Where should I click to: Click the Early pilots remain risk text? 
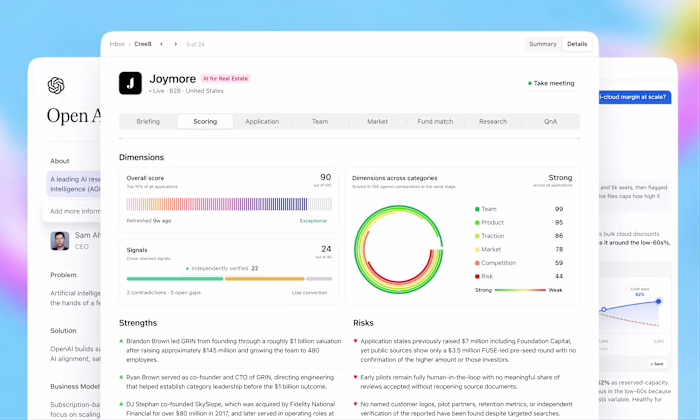click(460, 382)
